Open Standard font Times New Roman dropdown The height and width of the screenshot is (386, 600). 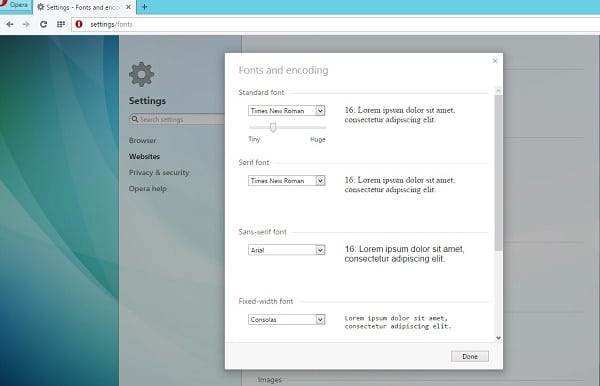pos(287,111)
